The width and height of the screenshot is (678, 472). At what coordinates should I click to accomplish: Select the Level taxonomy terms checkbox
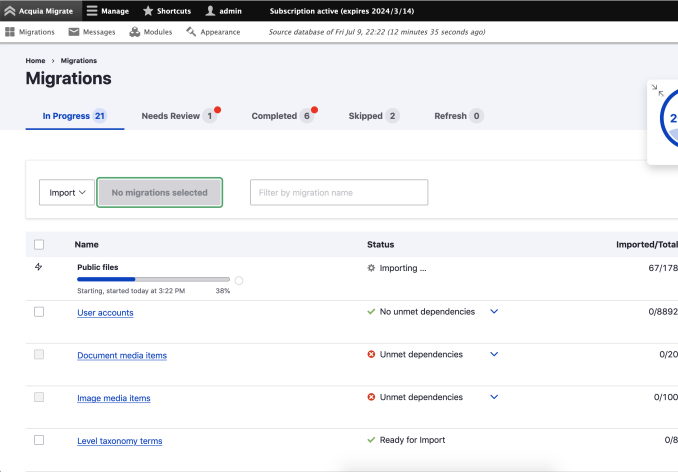click(39, 440)
